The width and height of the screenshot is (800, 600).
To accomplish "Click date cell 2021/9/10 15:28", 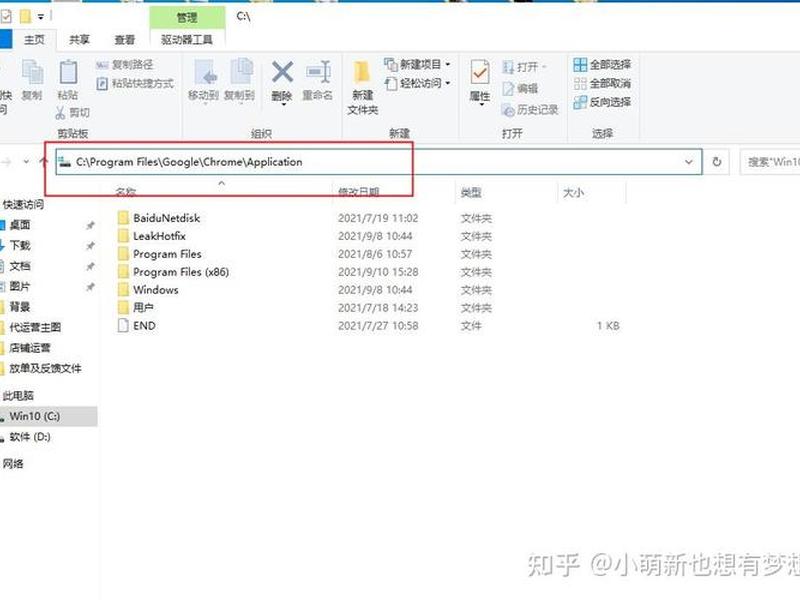I will click(378, 272).
